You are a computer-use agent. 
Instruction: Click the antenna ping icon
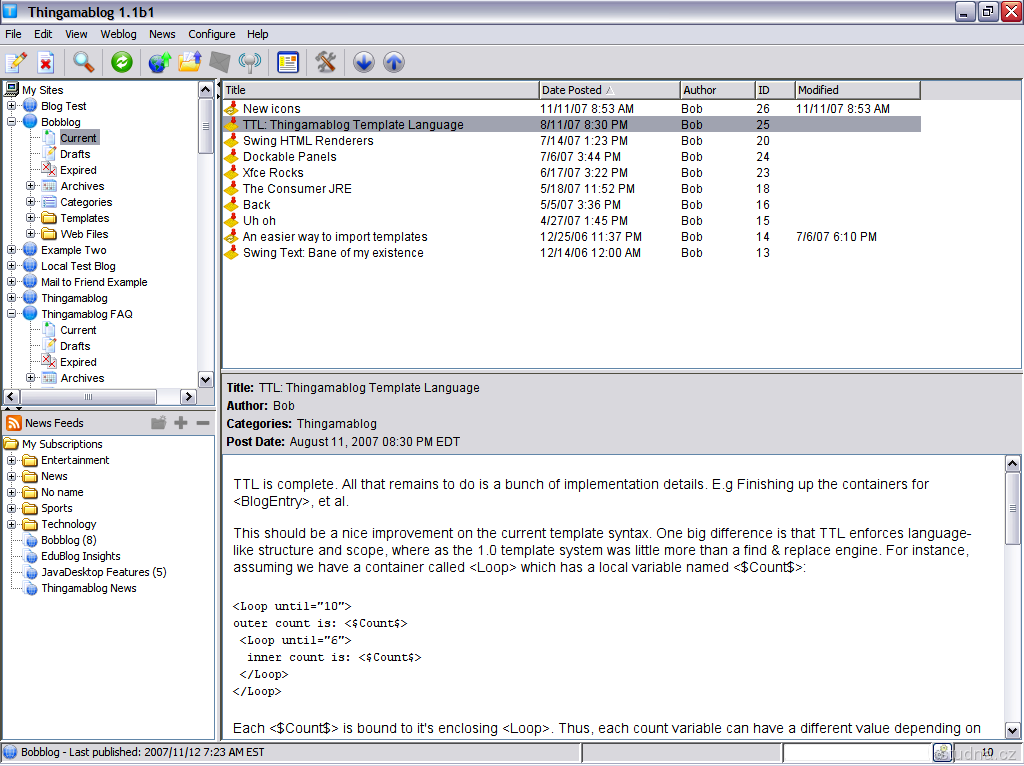pos(250,62)
